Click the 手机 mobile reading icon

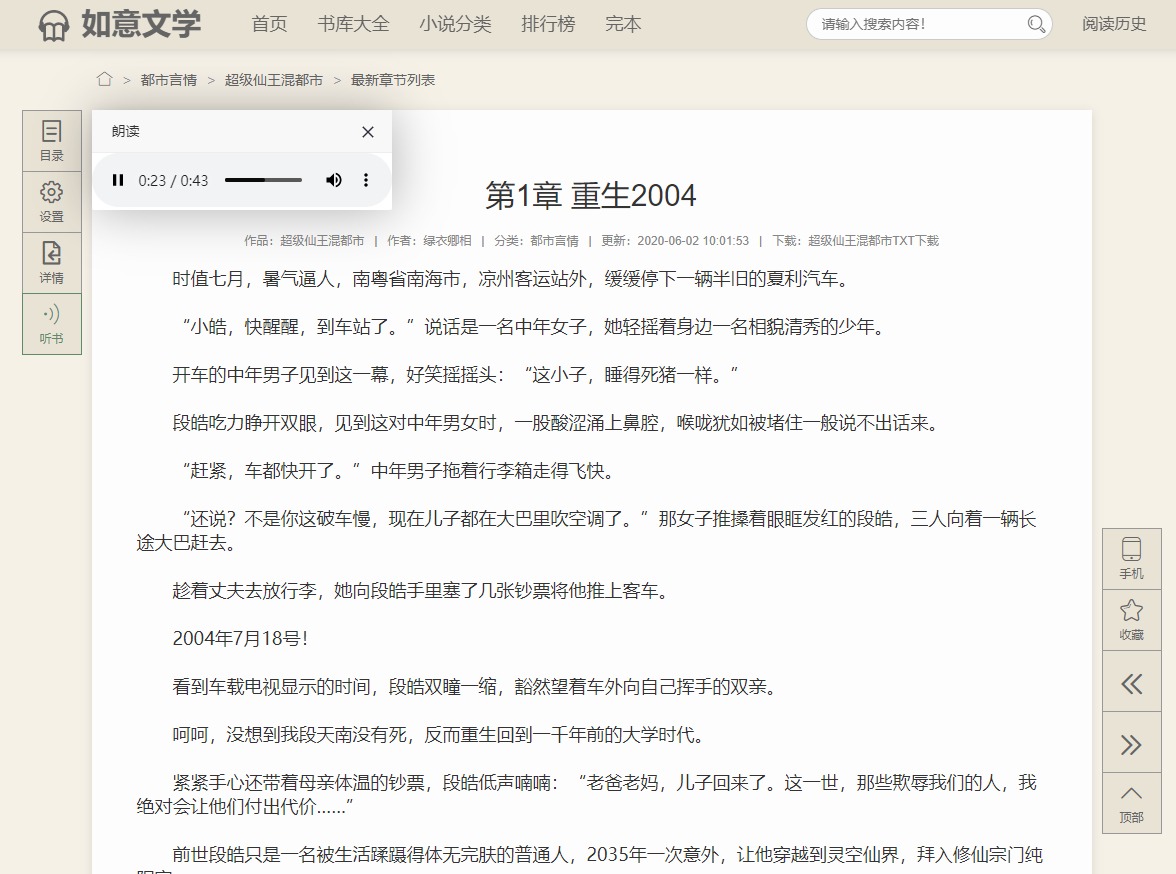(x=1131, y=558)
